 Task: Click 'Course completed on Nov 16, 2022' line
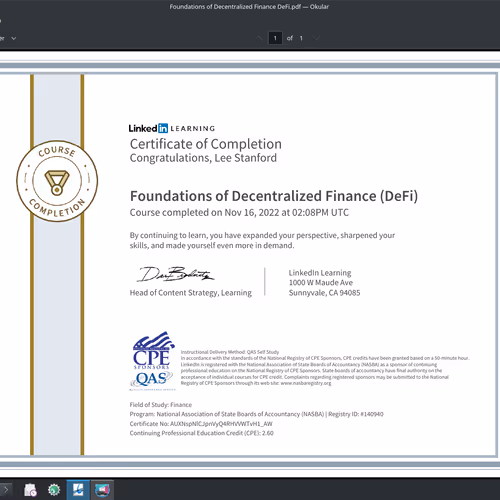239,213
